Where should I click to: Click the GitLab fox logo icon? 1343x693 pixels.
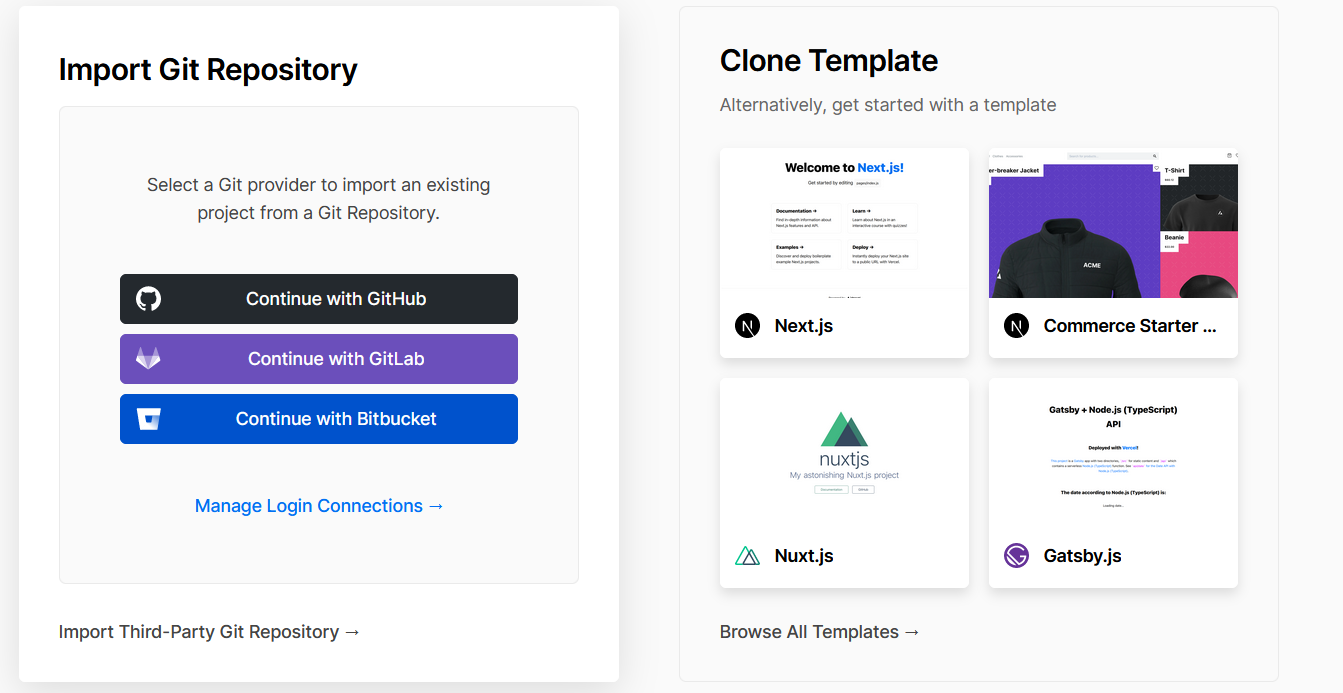[149, 359]
